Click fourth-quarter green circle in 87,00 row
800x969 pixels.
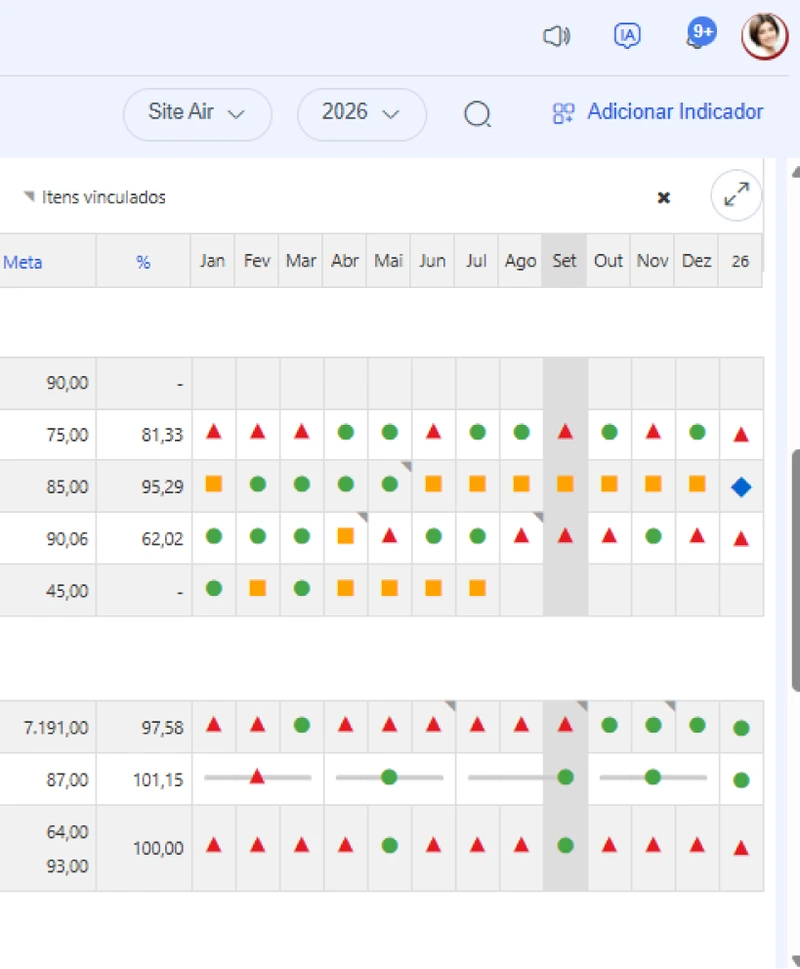(653, 777)
